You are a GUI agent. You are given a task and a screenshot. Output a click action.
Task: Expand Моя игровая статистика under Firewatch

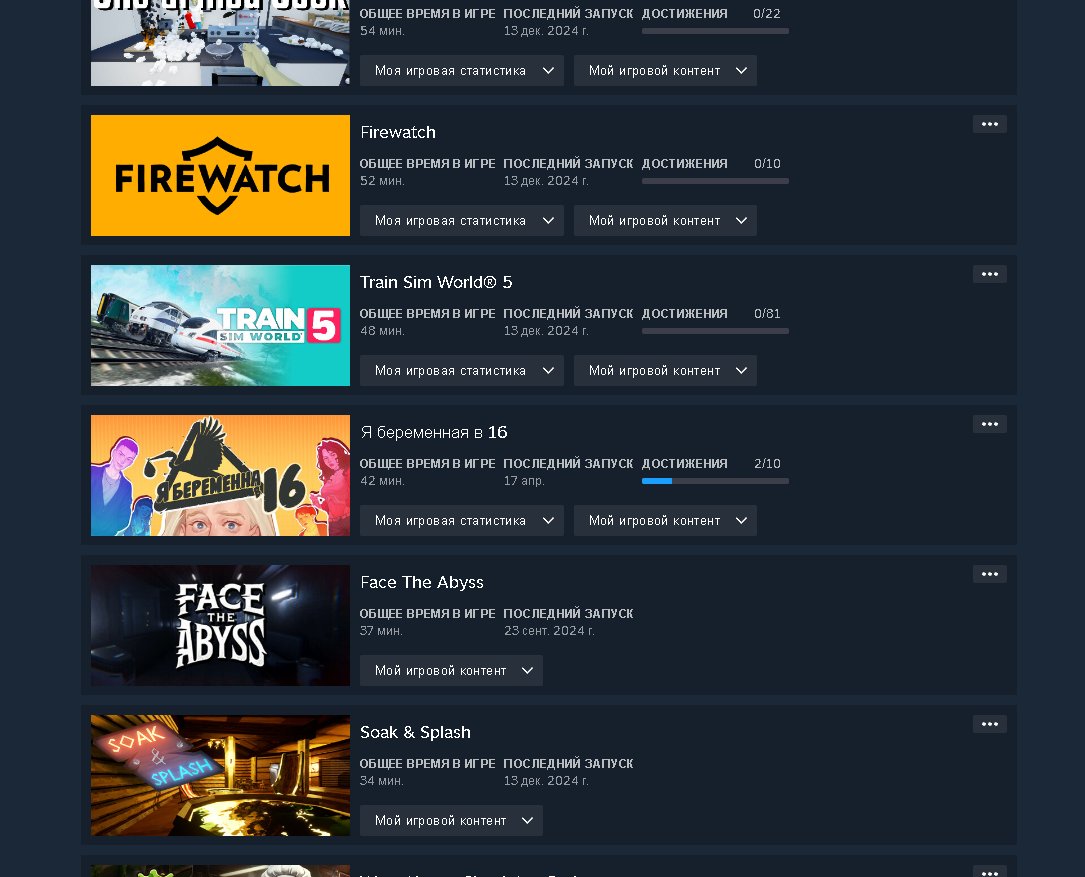pyautogui.click(x=462, y=221)
